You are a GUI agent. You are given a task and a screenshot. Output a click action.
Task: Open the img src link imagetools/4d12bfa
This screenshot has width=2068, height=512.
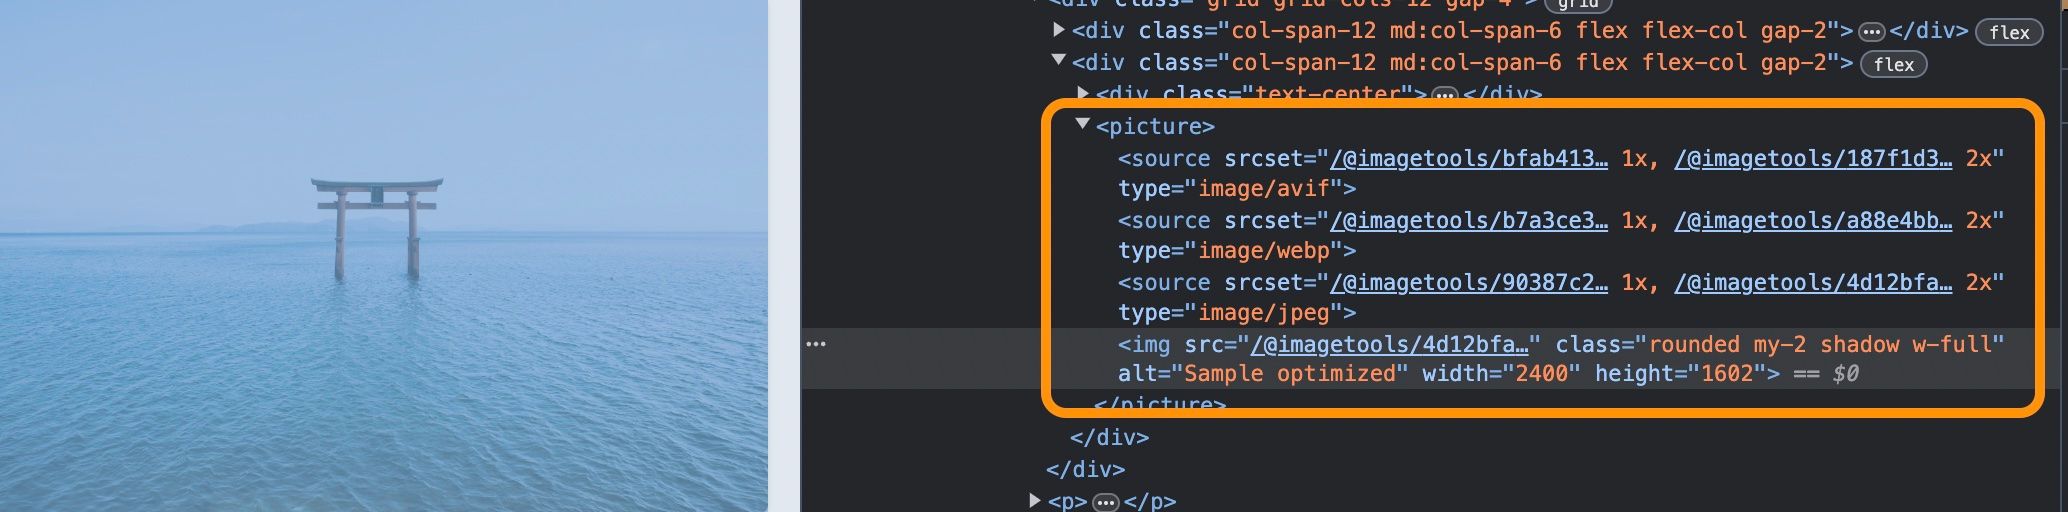pyautogui.click(x=1390, y=344)
